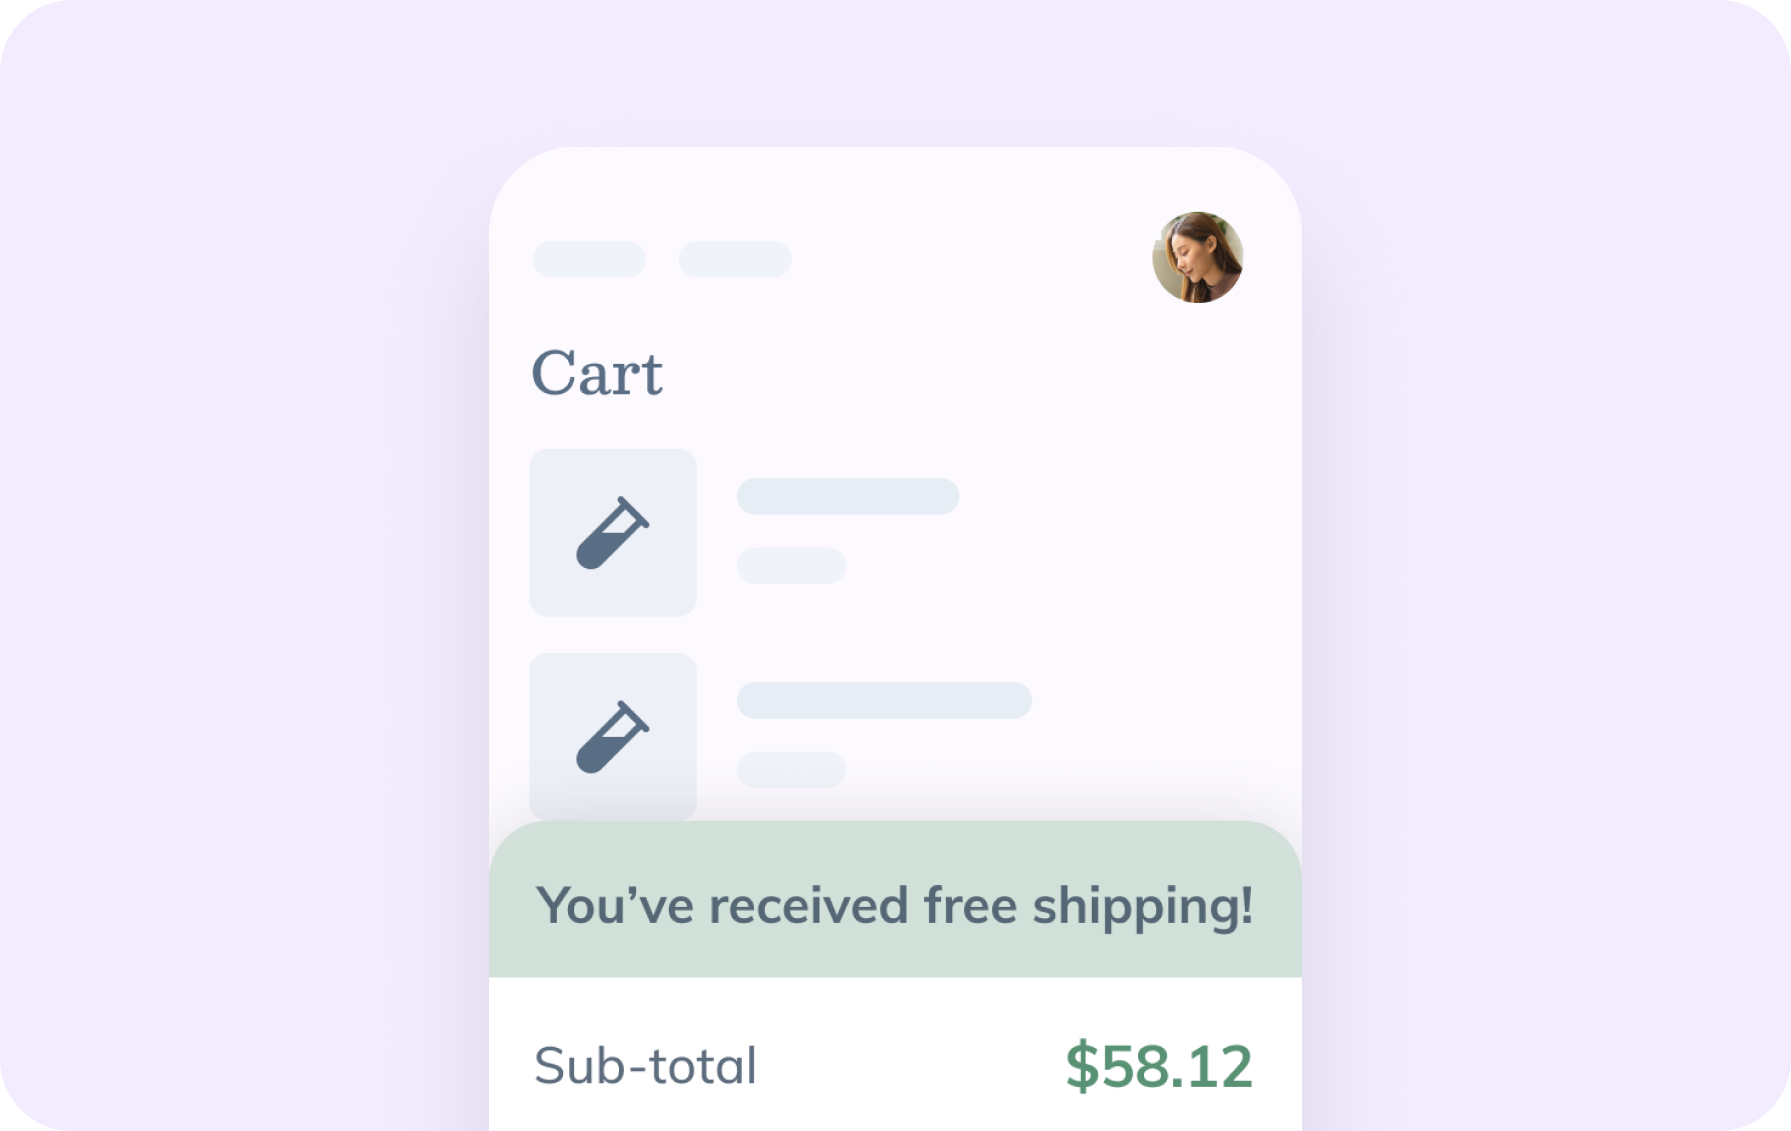Click the first item's short subtitle placeholder
Screen dimensions: 1791x1131
pyautogui.click(x=791, y=565)
